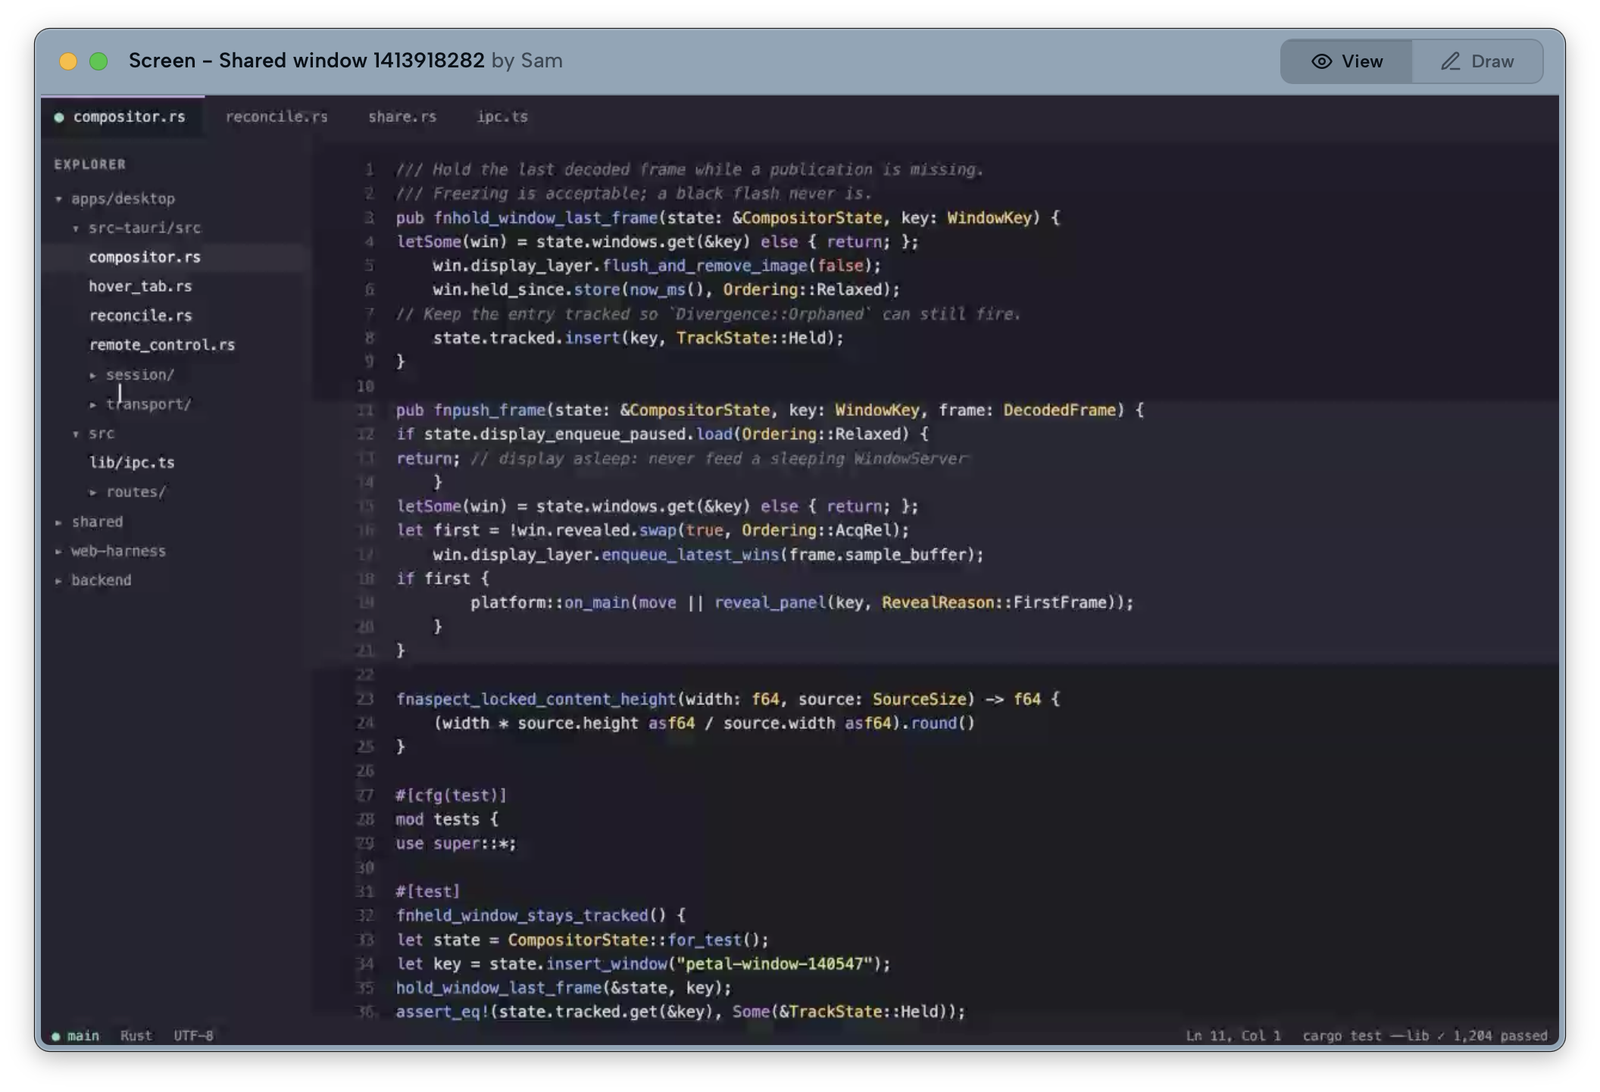Switch to Draw mode

(x=1477, y=61)
